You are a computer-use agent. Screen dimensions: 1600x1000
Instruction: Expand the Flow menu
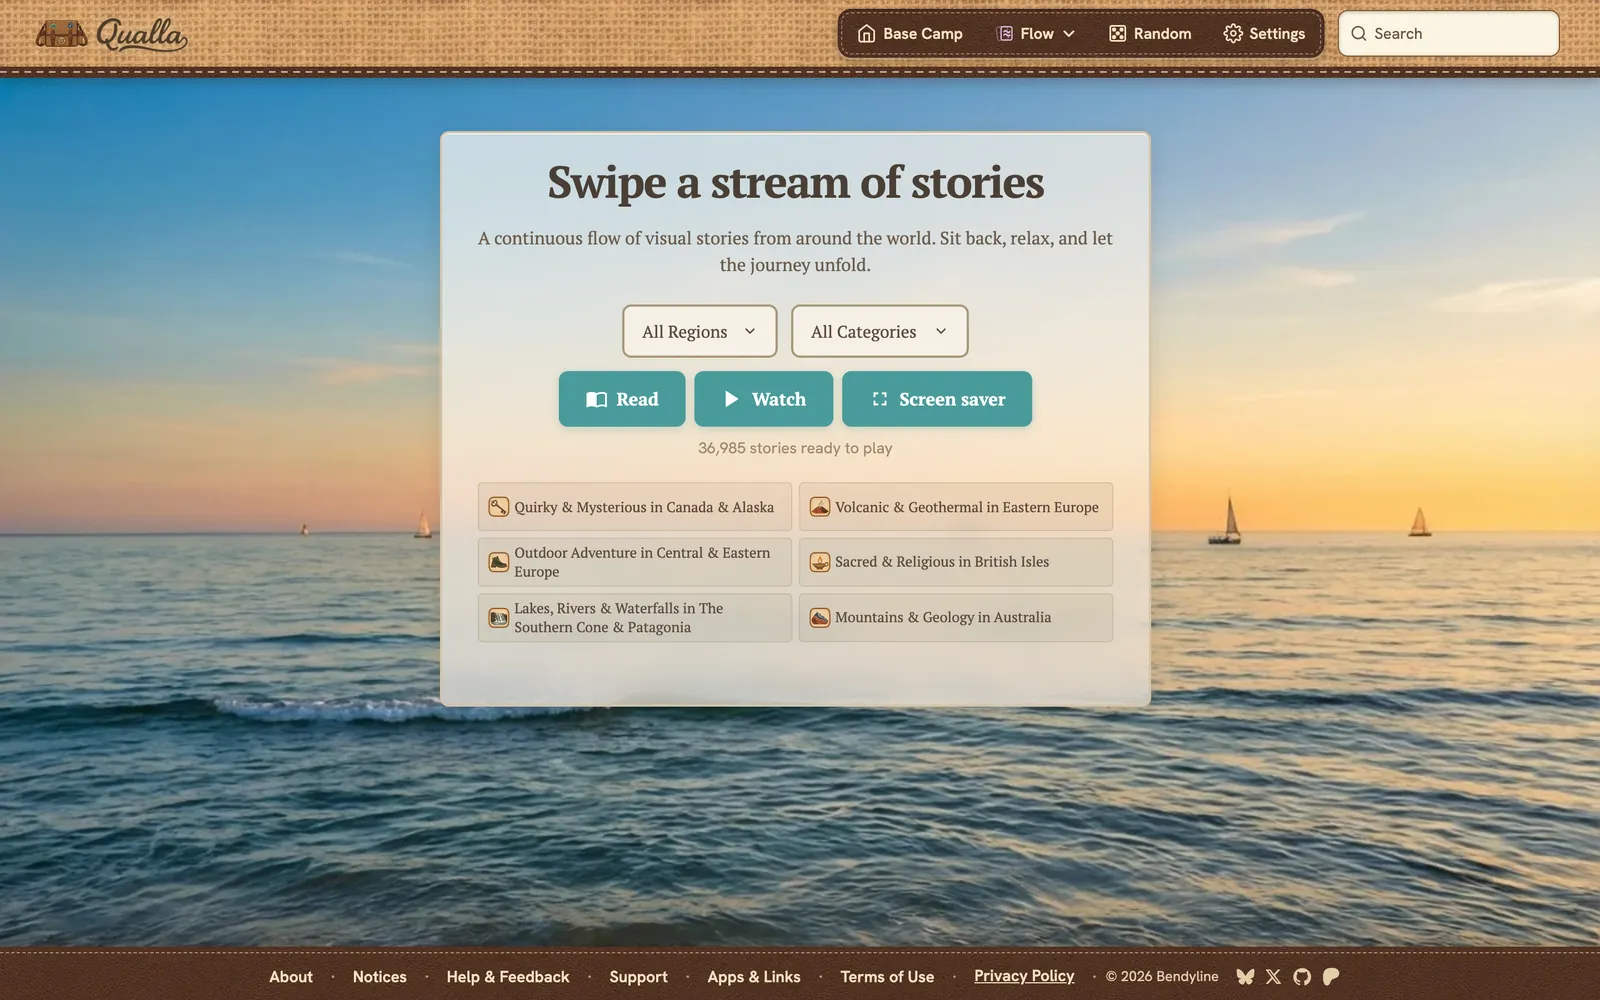click(x=1036, y=34)
